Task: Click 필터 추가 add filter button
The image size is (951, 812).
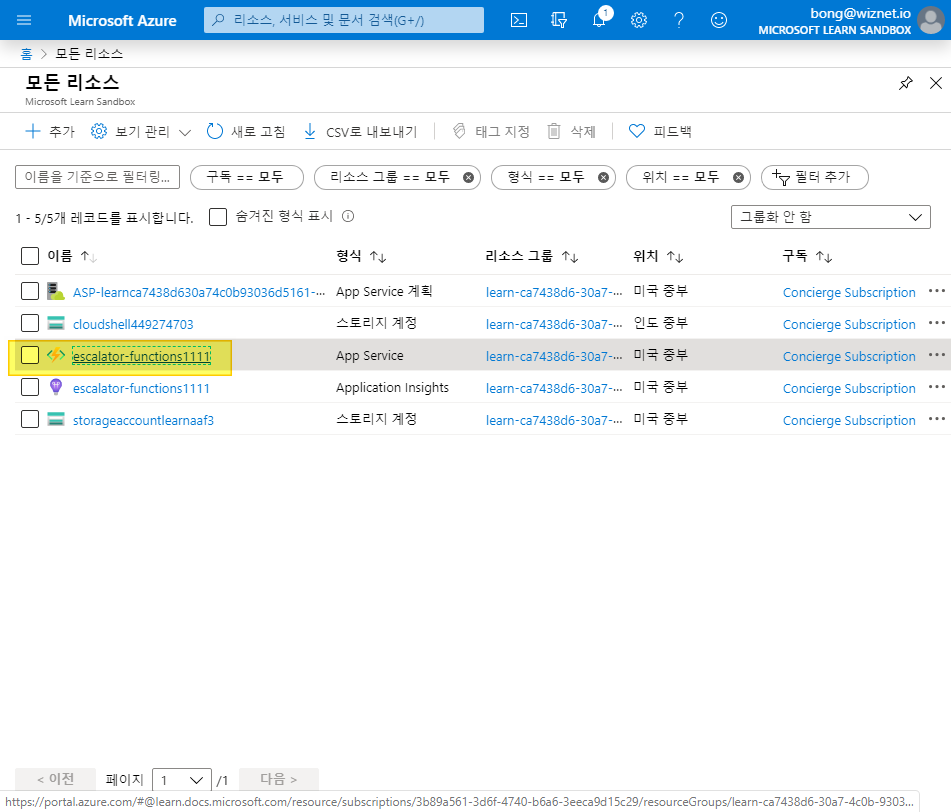Action: 815,177
